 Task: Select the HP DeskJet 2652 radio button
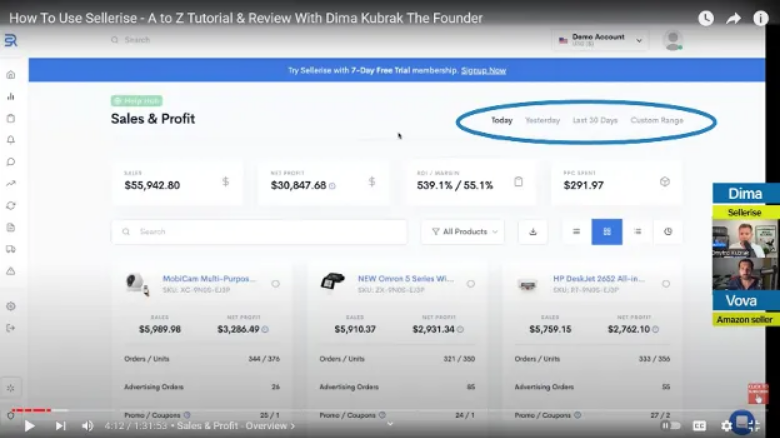click(x=666, y=284)
